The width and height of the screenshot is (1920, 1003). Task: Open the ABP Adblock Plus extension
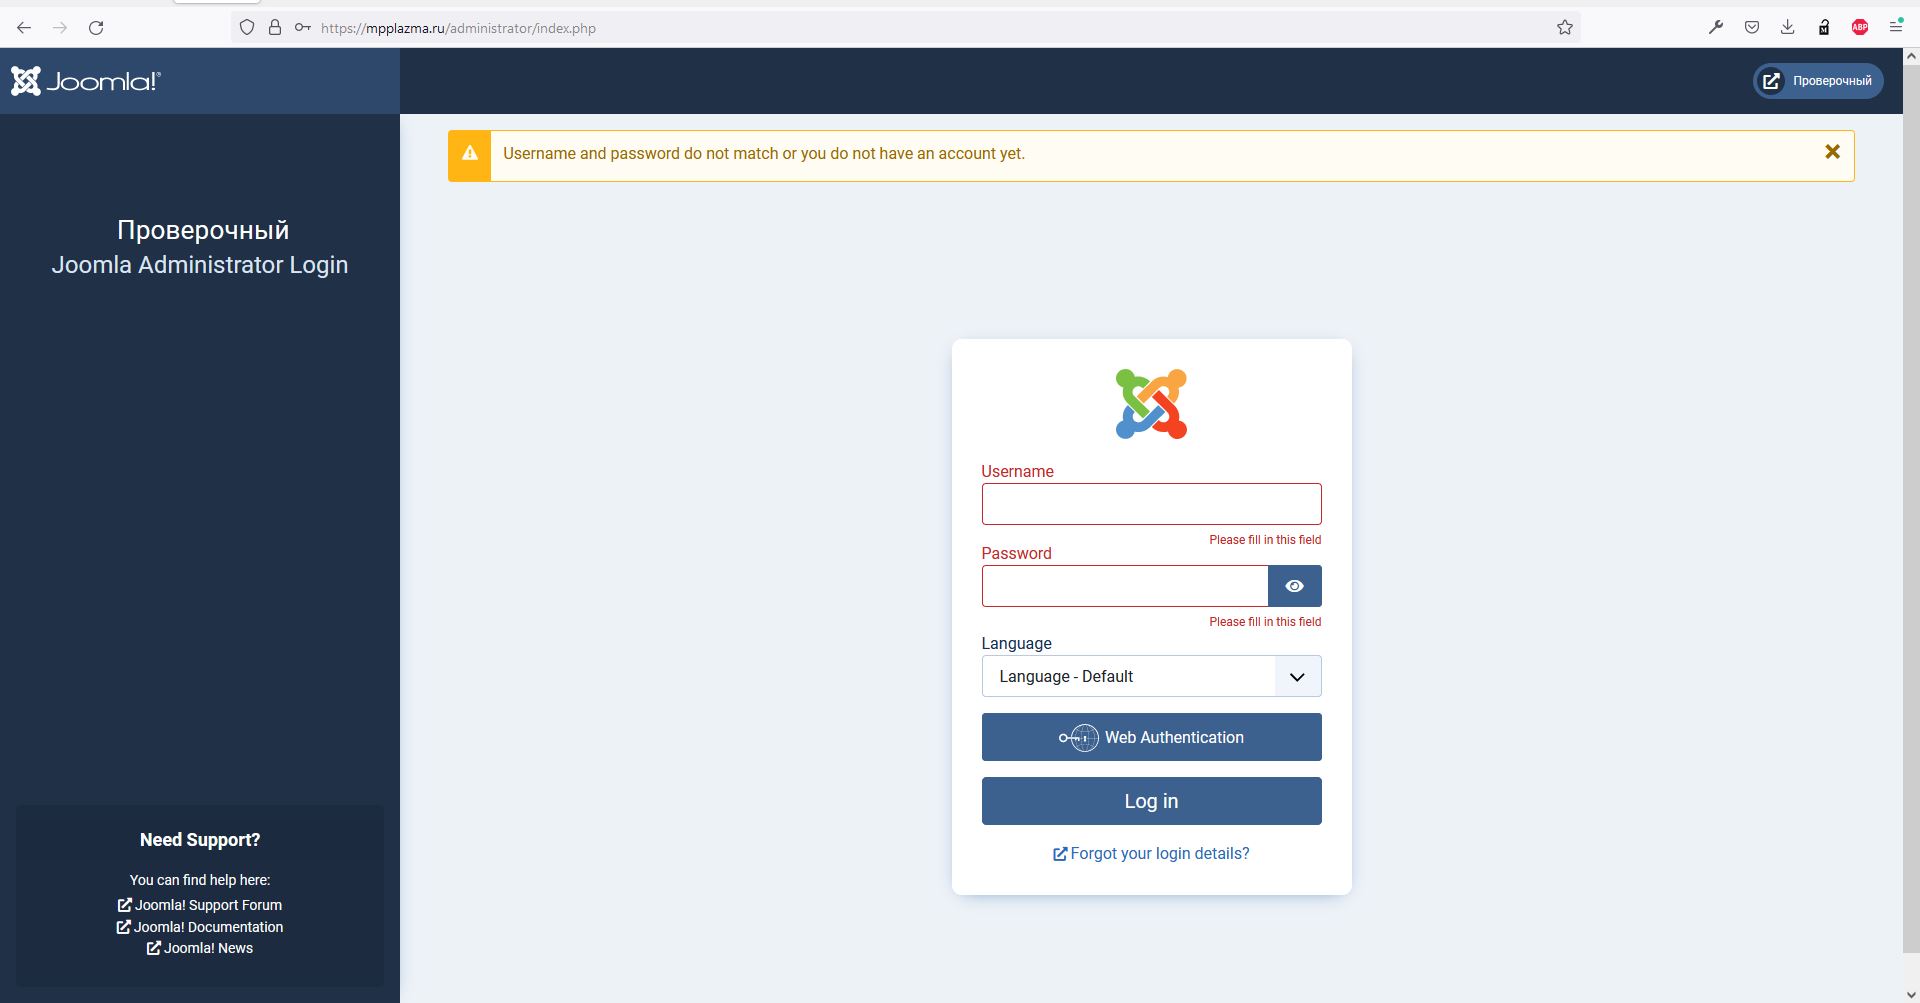(x=1860, y=28)
